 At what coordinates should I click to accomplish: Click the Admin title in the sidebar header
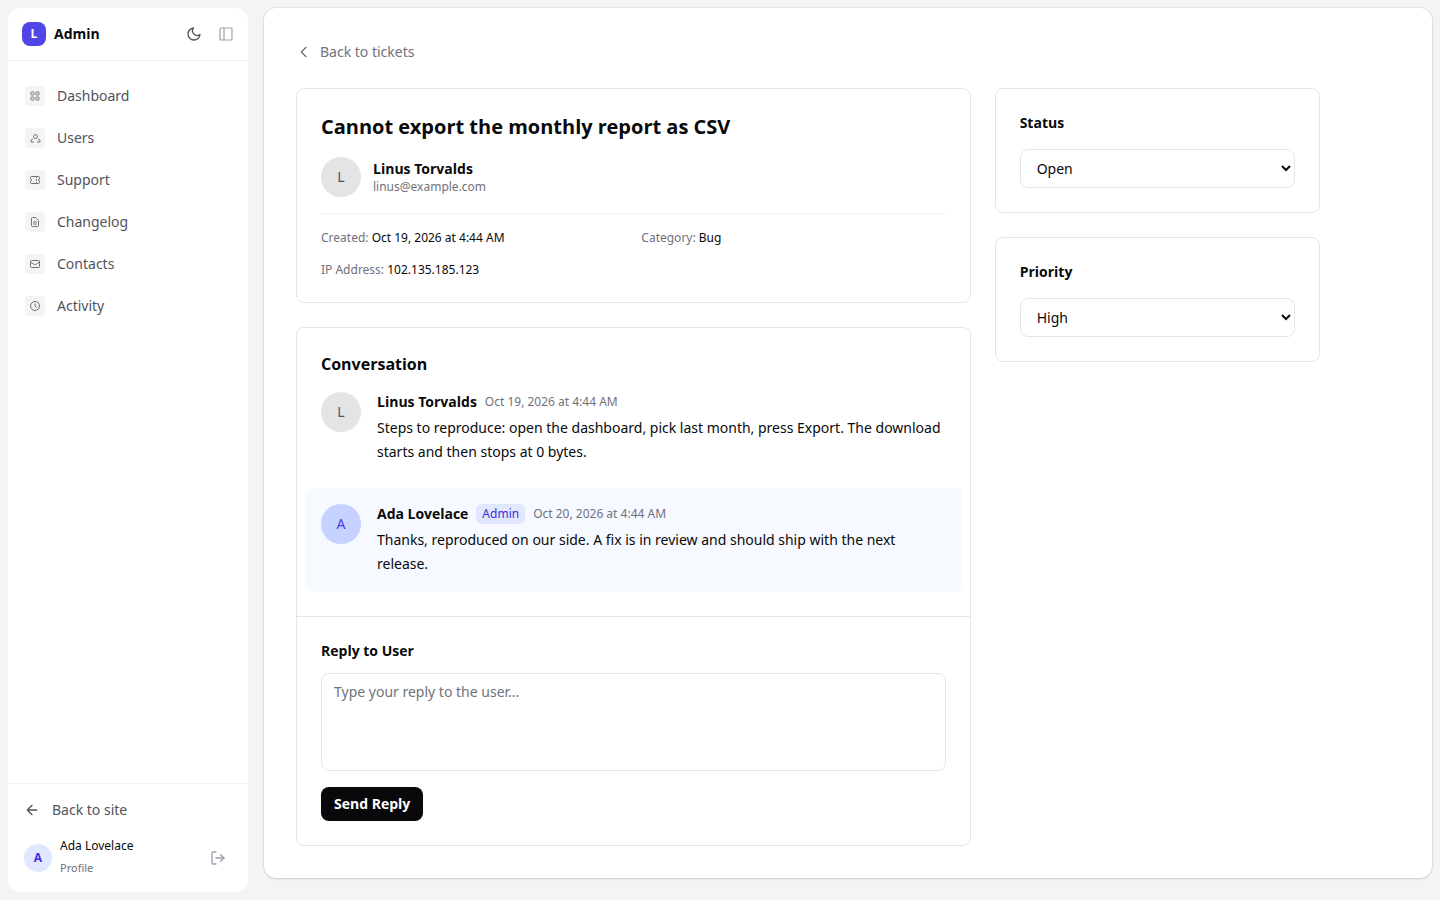pos(77,34)
